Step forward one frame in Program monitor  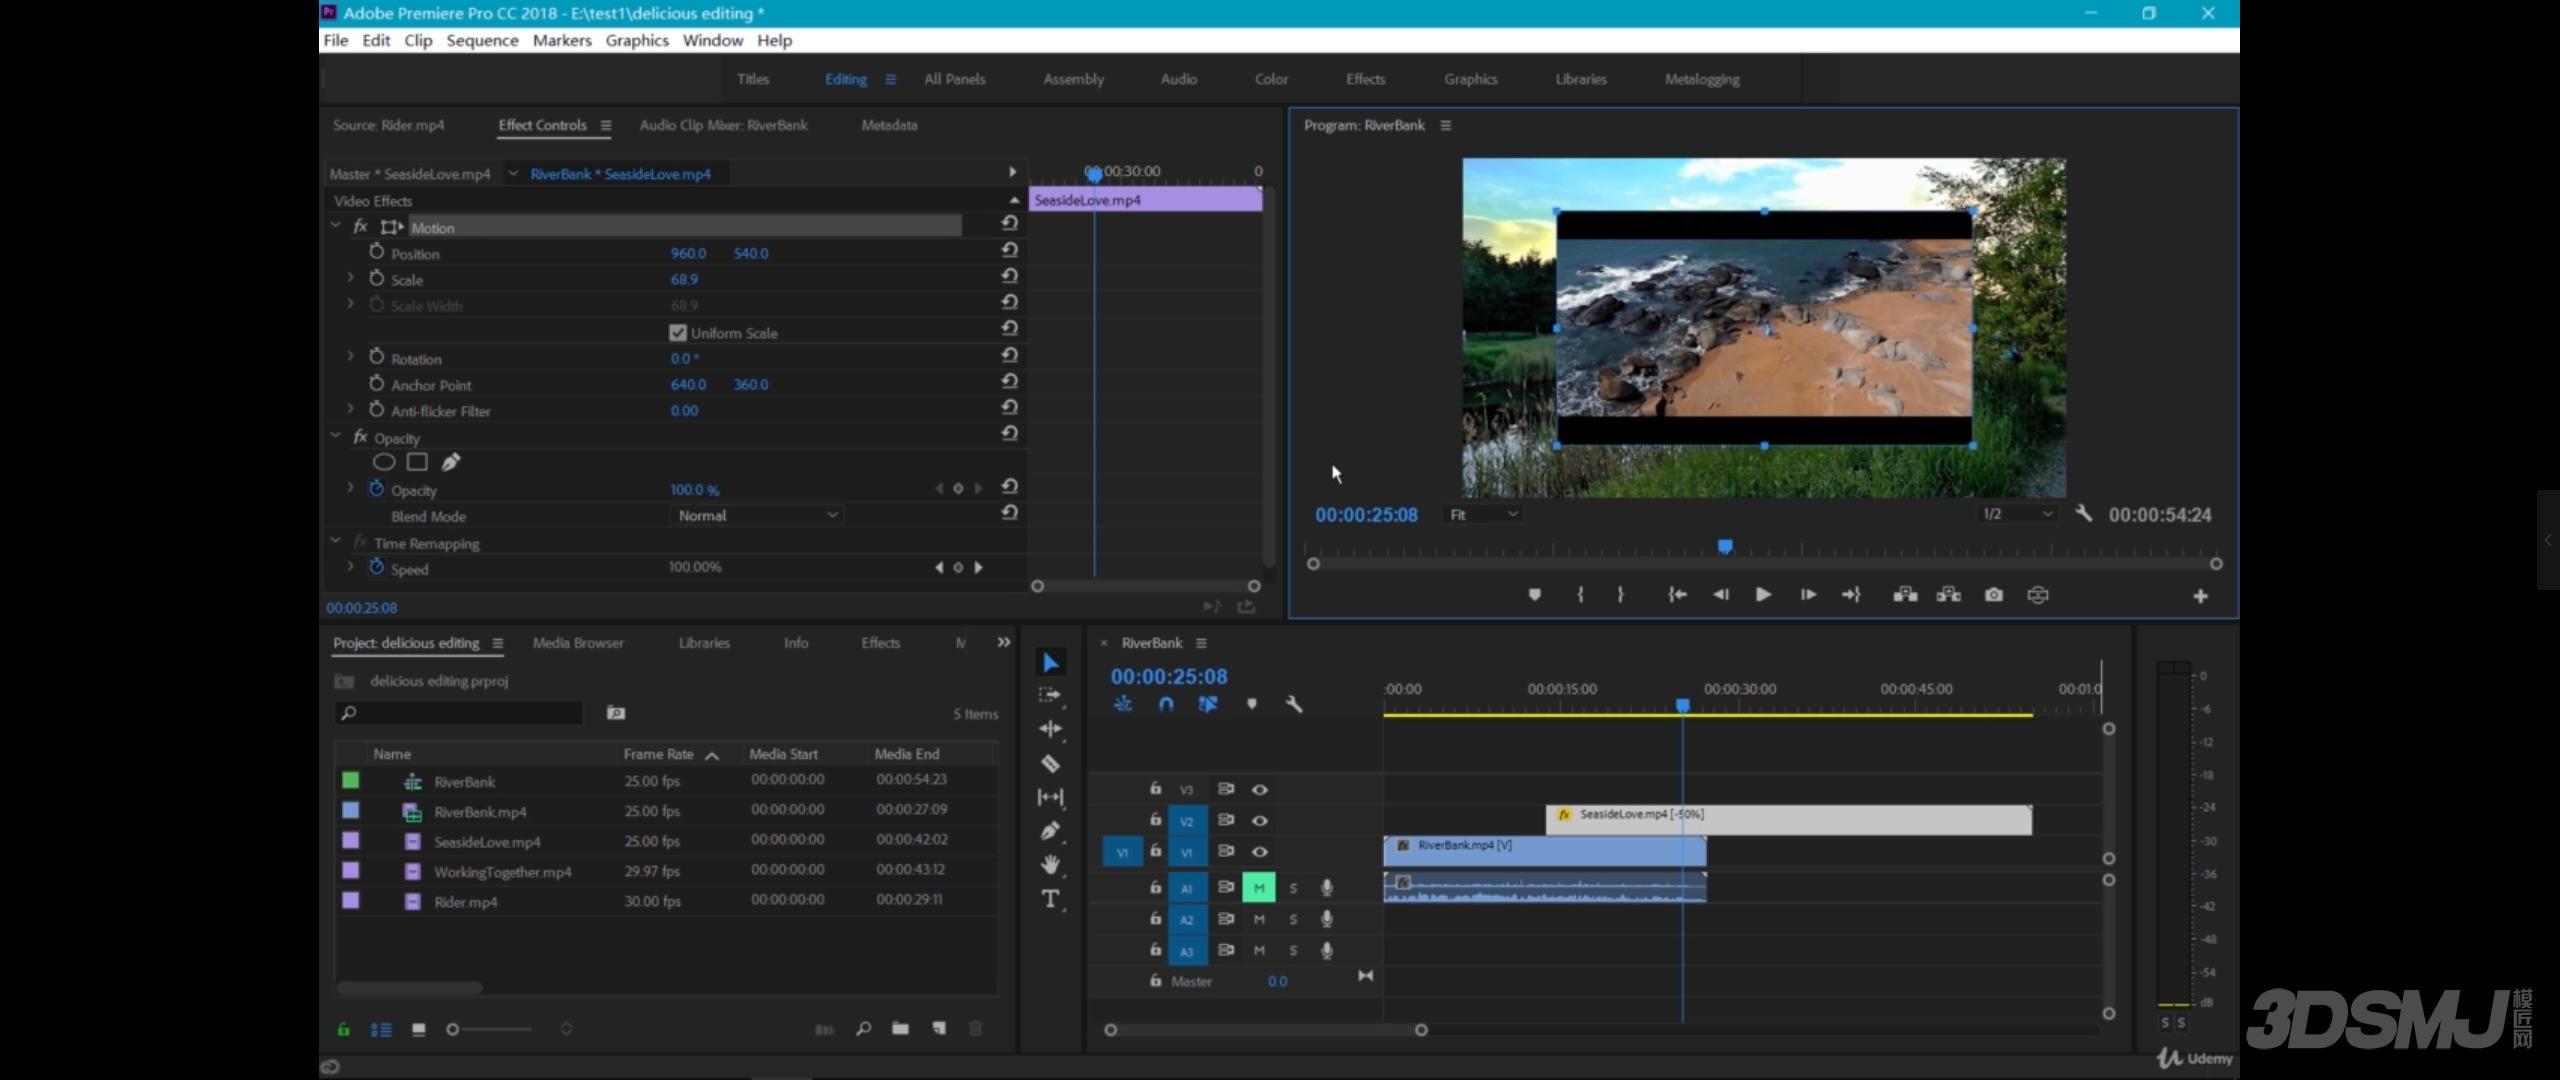coord(1808,595)
